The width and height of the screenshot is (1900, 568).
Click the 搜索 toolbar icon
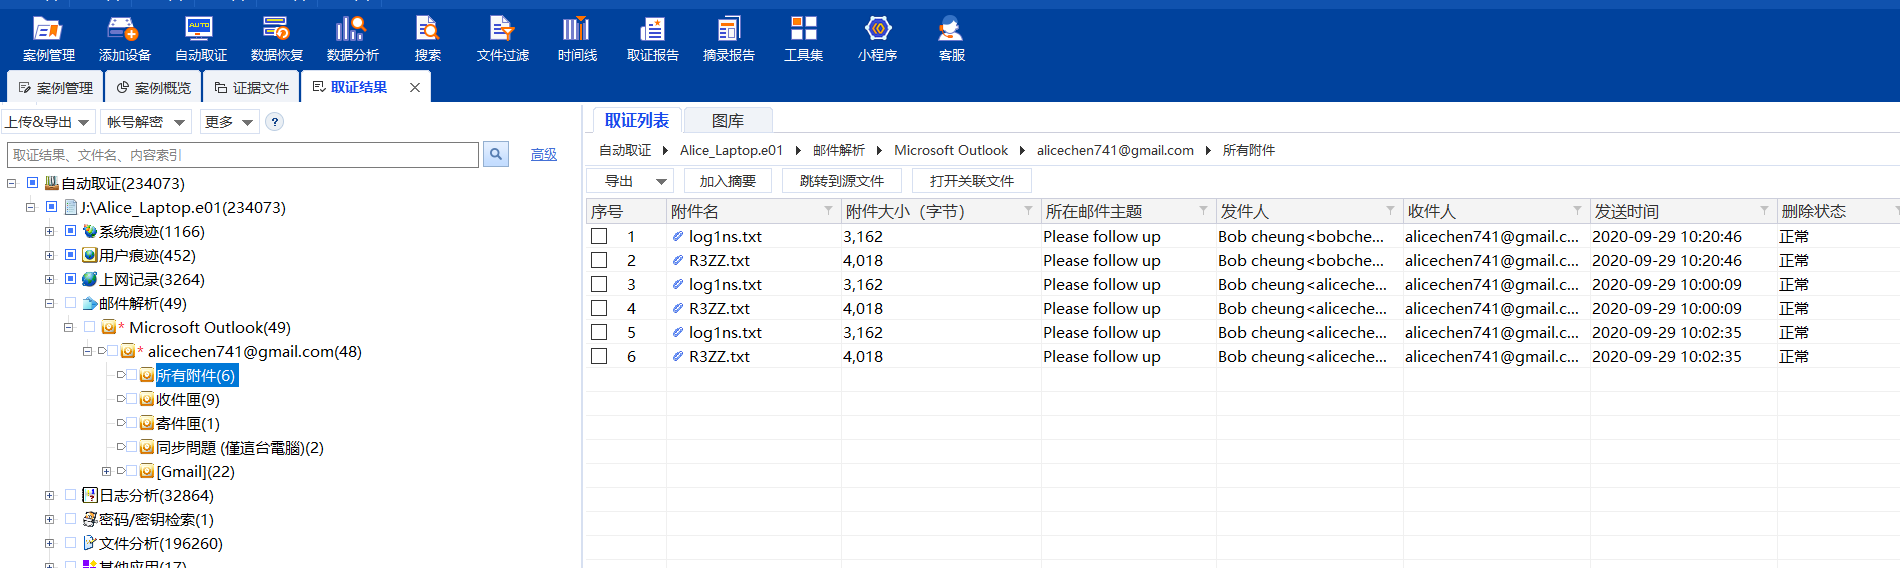pos(428,39)
